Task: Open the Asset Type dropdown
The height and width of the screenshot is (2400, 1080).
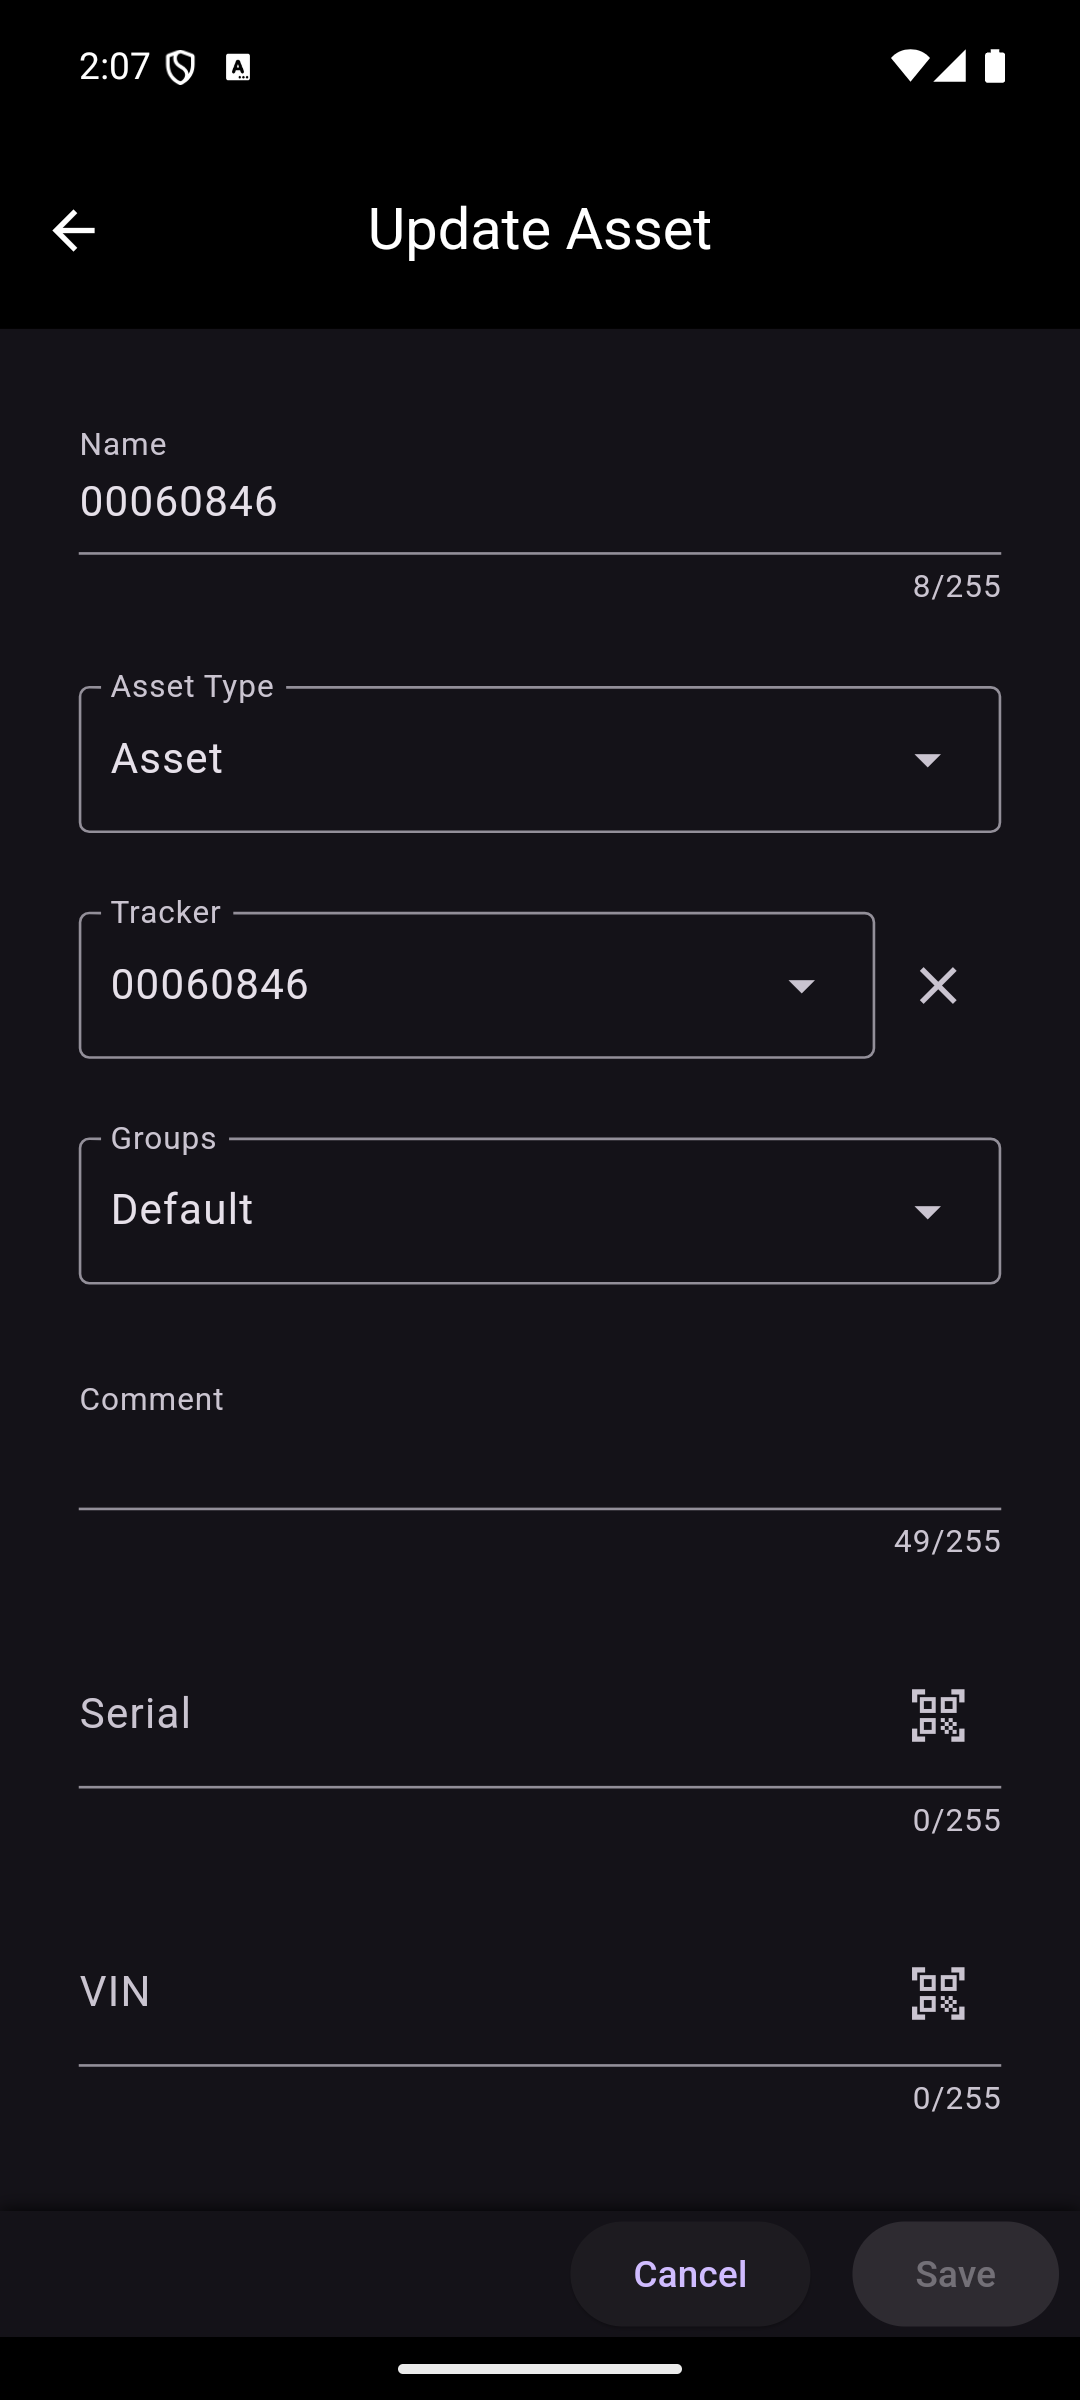Action: click(540, 760)
